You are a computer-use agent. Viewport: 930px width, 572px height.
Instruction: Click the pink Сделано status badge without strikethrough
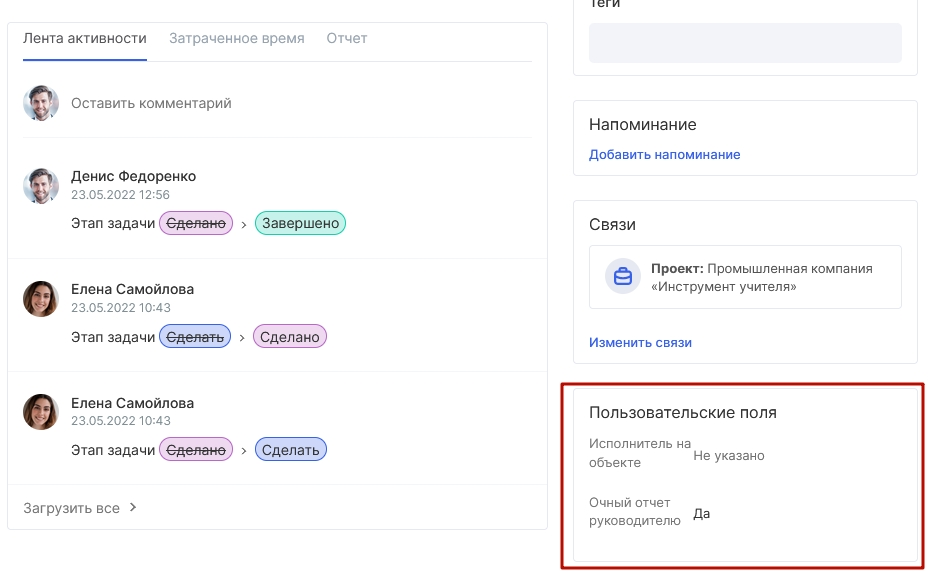click(x=289, y=336)
